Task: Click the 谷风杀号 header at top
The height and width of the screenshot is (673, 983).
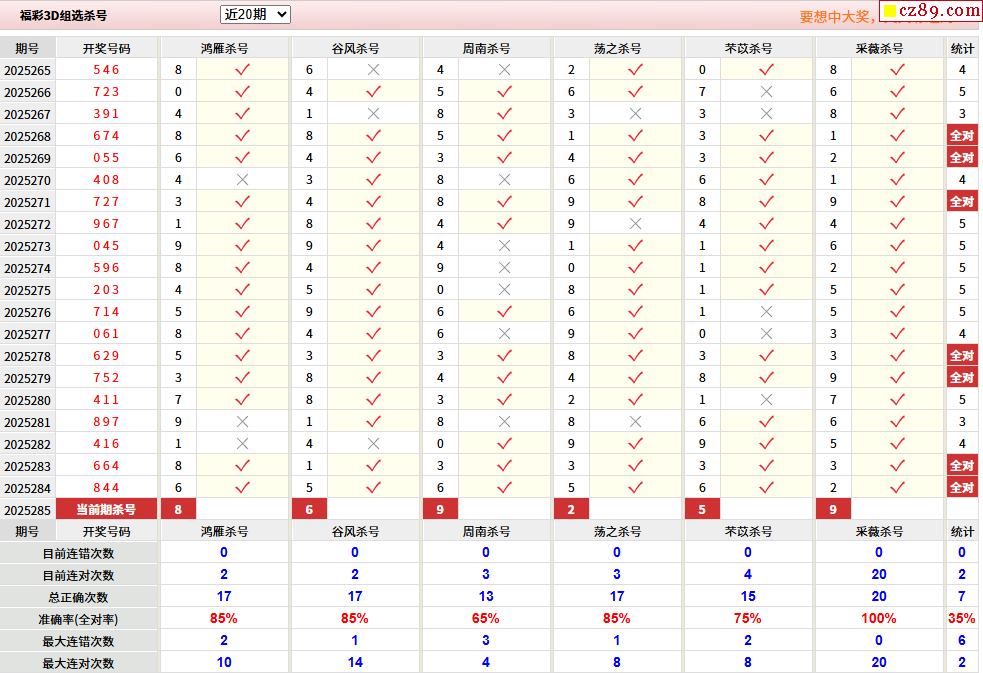Action: click(x=355, y=48)
